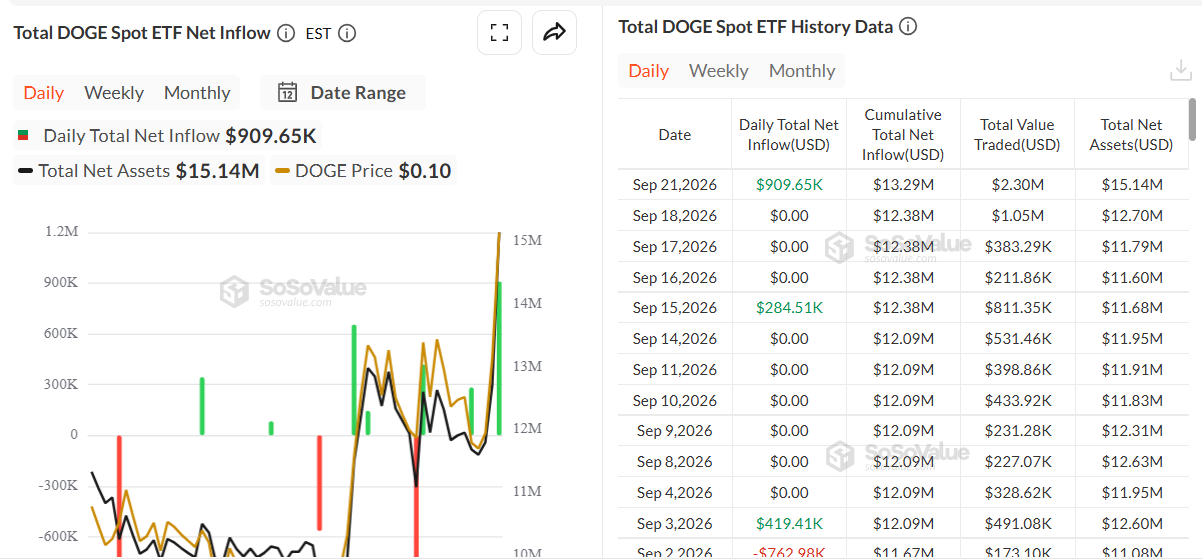Image resolution: width=1202 pixels, height=559 pixels.
Task: Click the Date column header
Action: [675, 135]
